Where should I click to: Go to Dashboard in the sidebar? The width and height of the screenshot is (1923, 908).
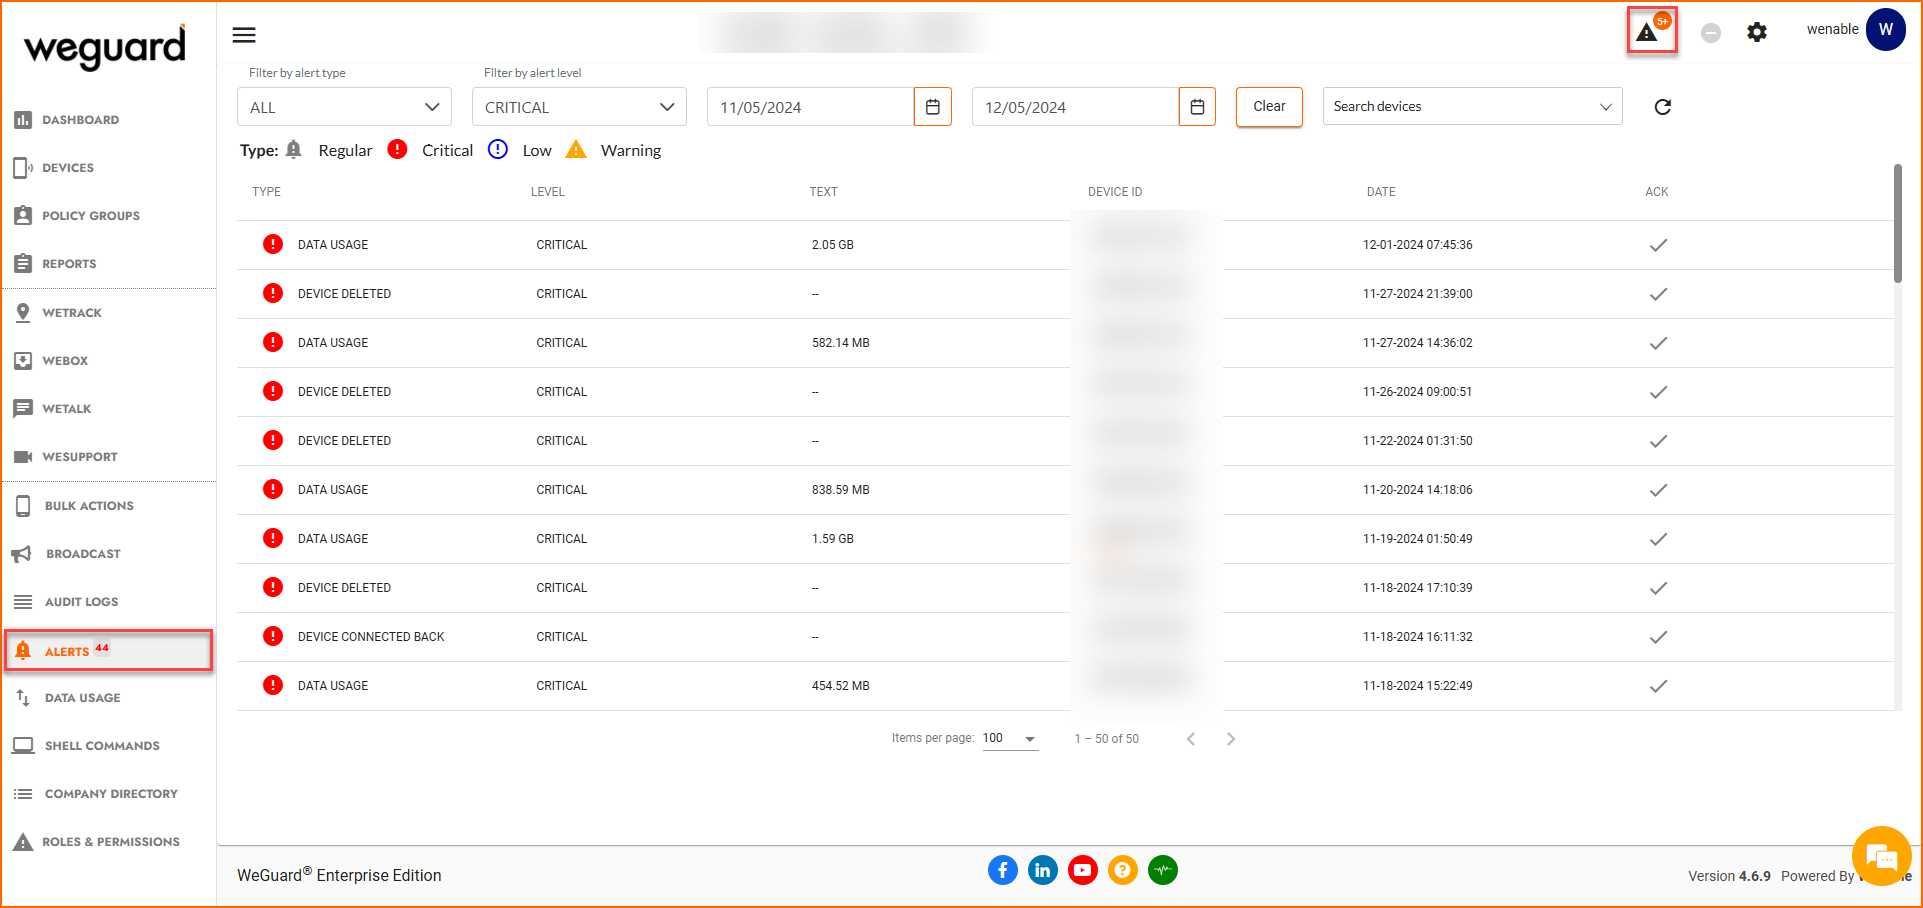coord(80,120)
